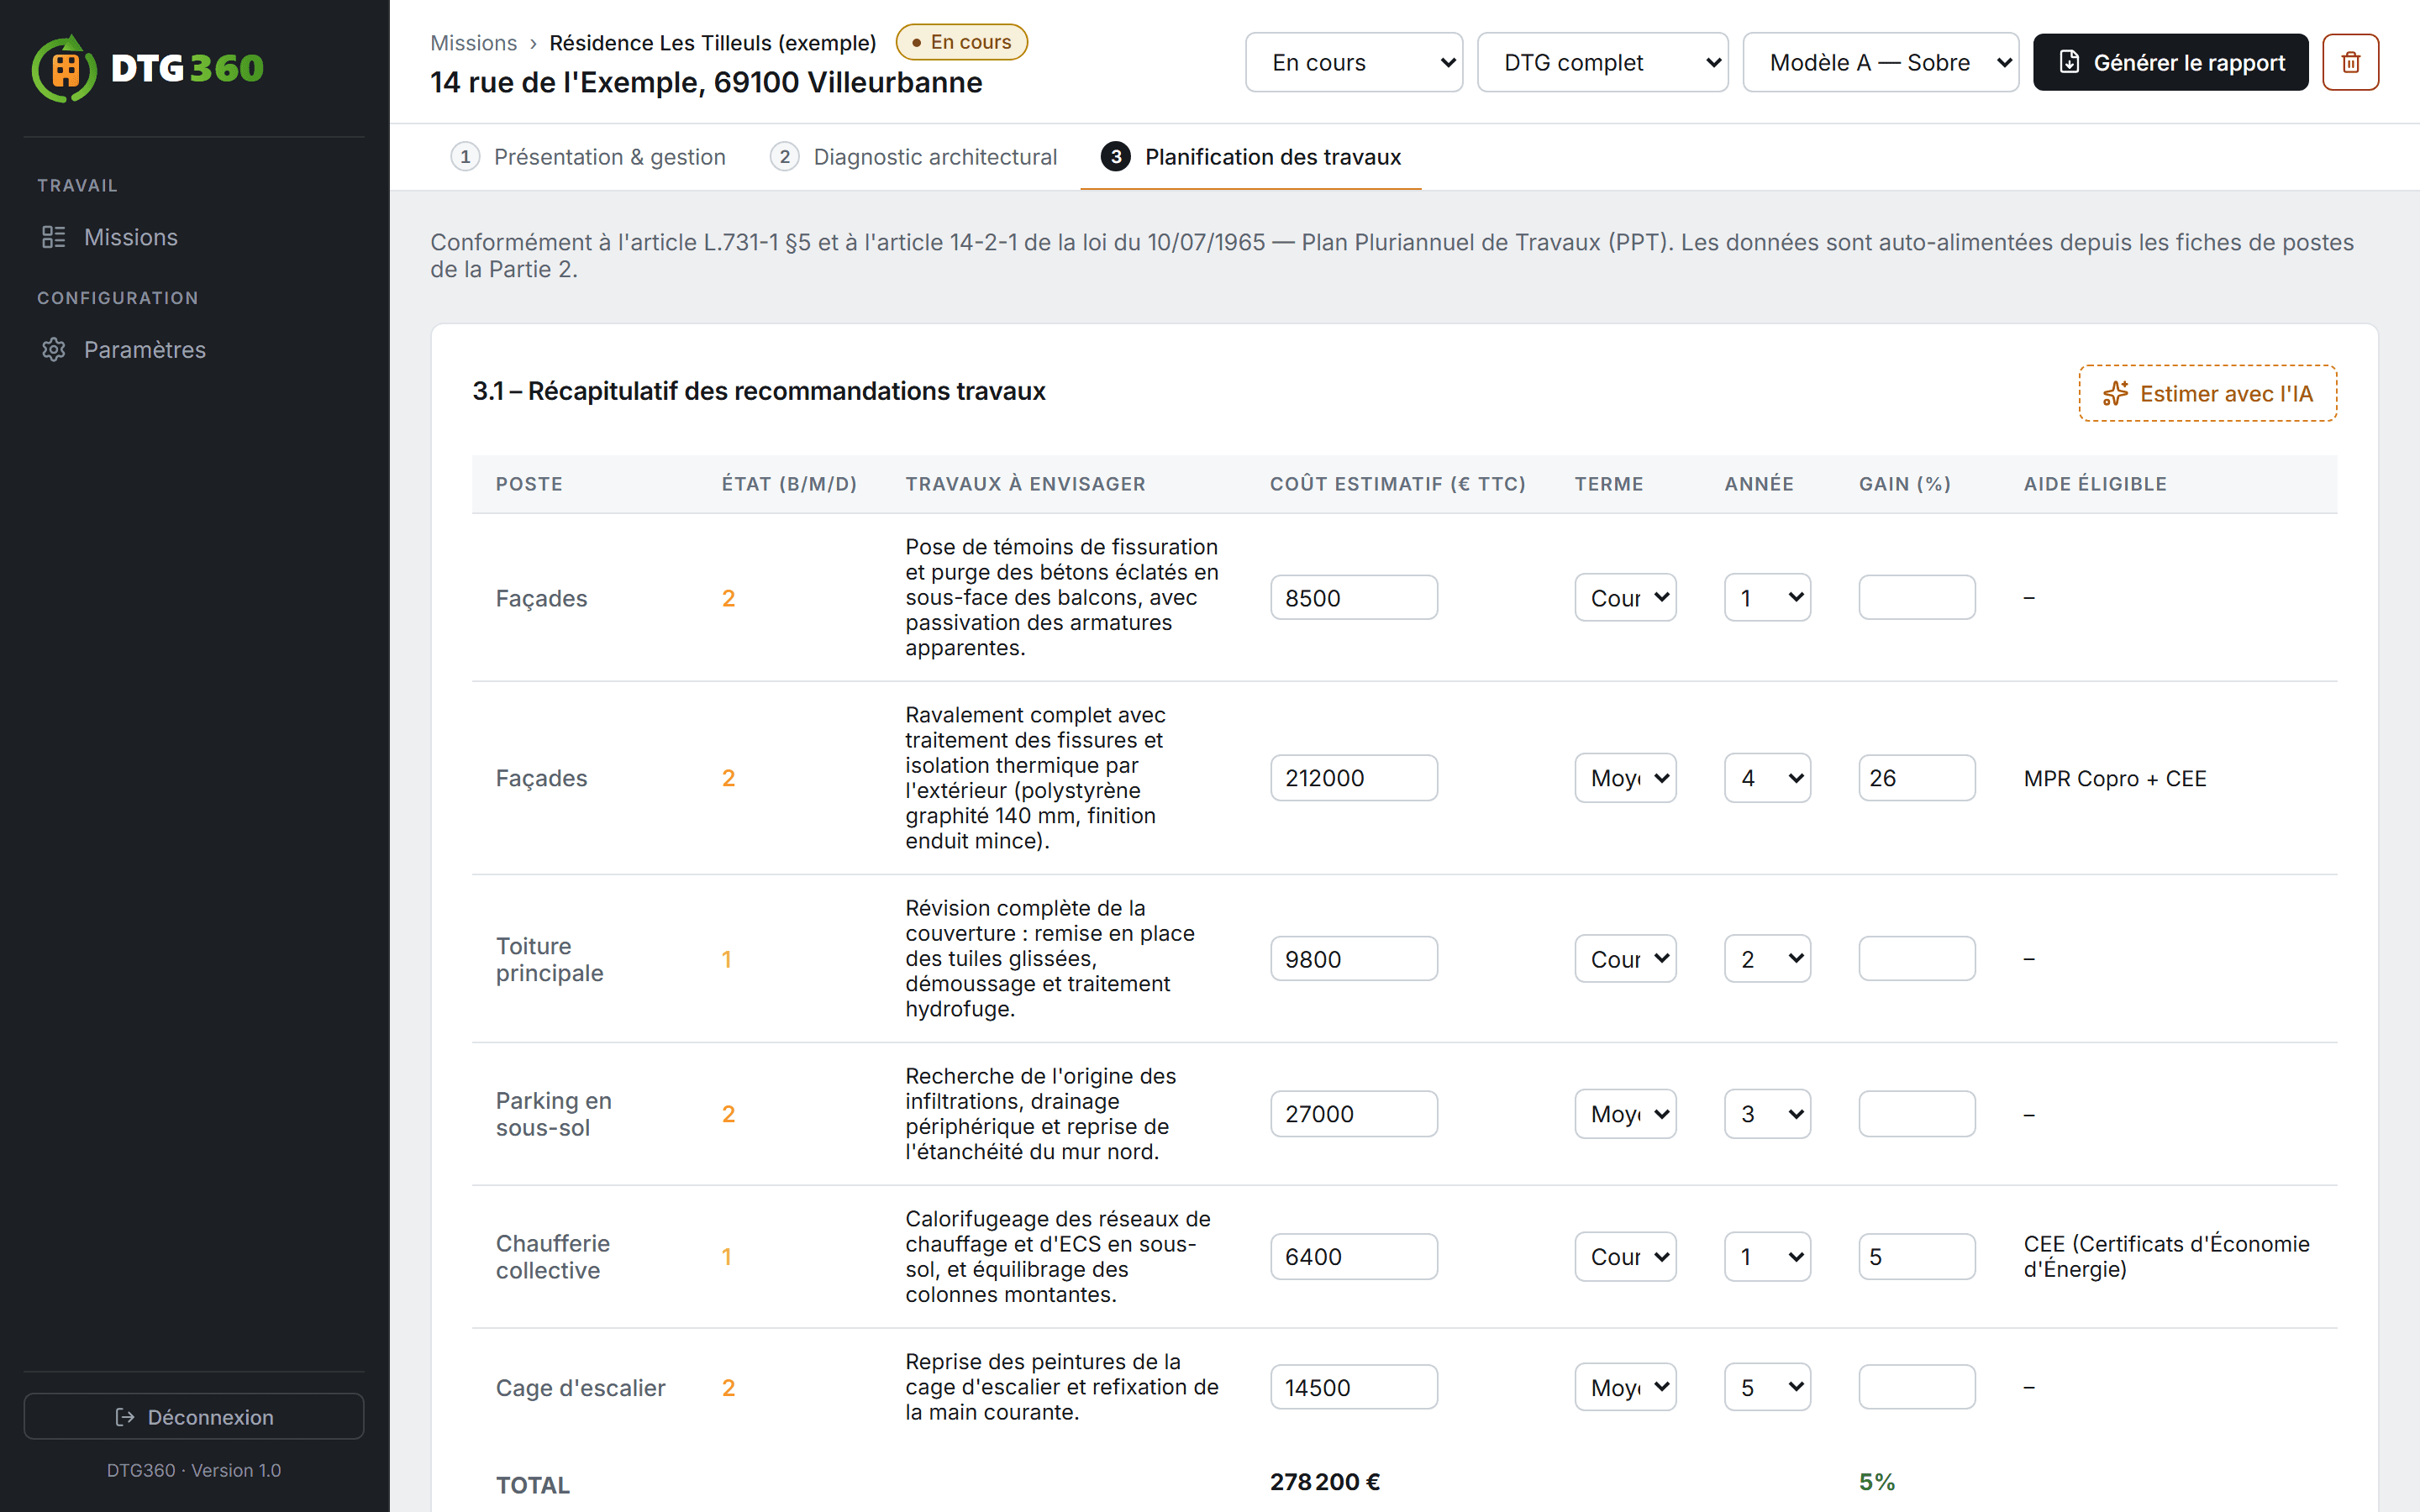Image resolution: width=2420 pixels, height=1512 pixels.
Task: Switch to Présentation & gestion tab
Action: pos(588,157)
